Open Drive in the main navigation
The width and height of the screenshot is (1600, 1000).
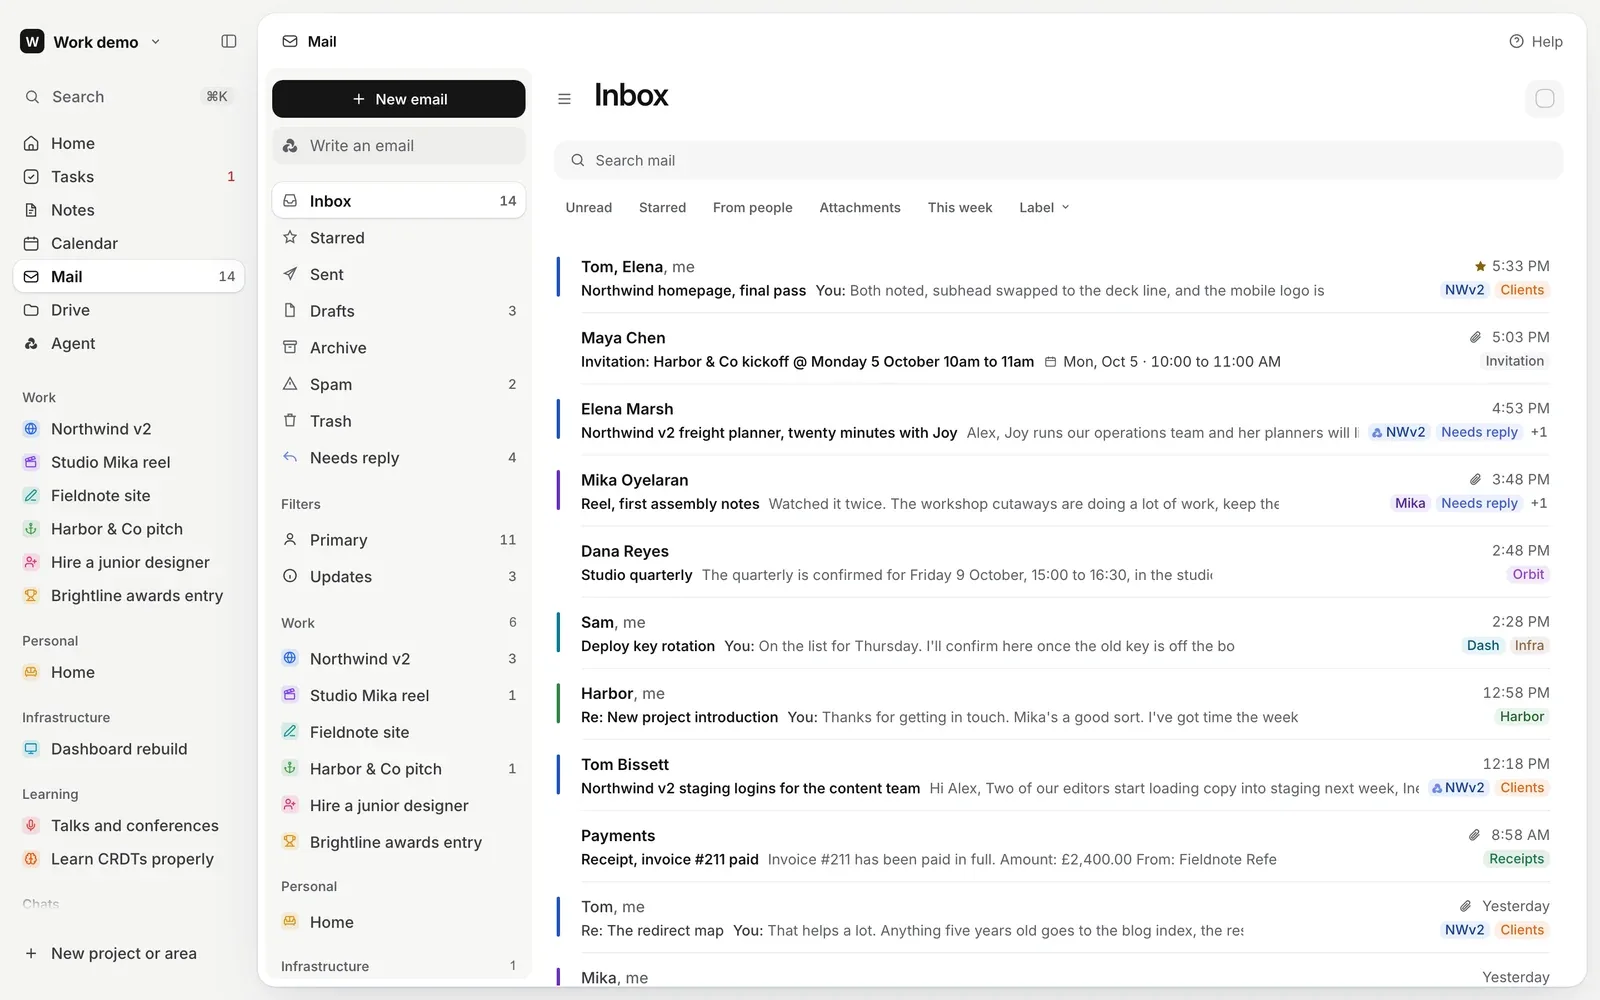pyautogui.click(x=129, y=310)
